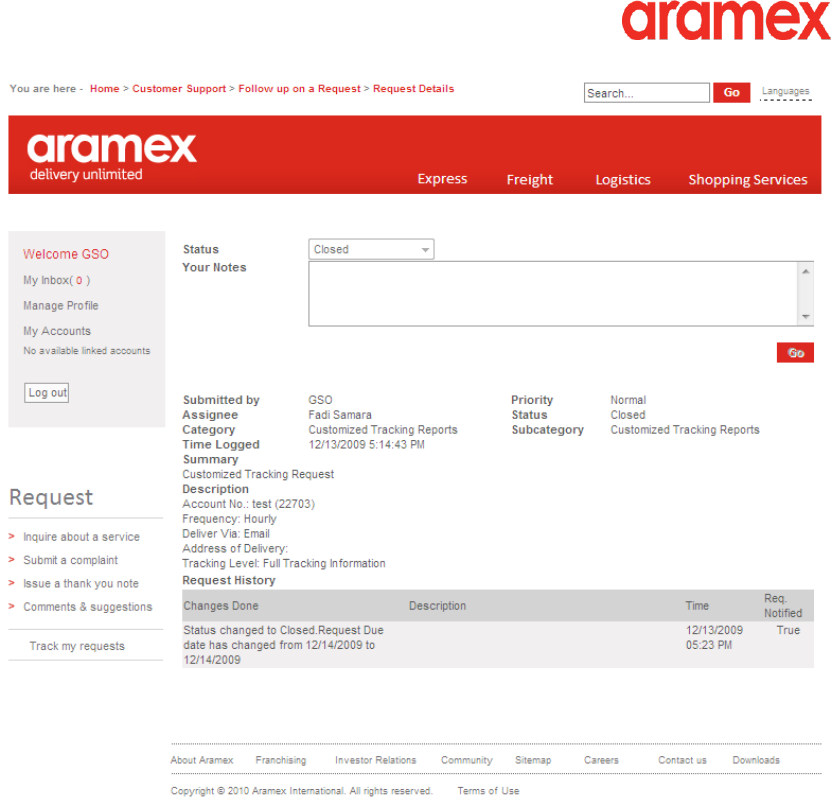
Task: Click inside the Your Notes text area
Action: point(553,294)
